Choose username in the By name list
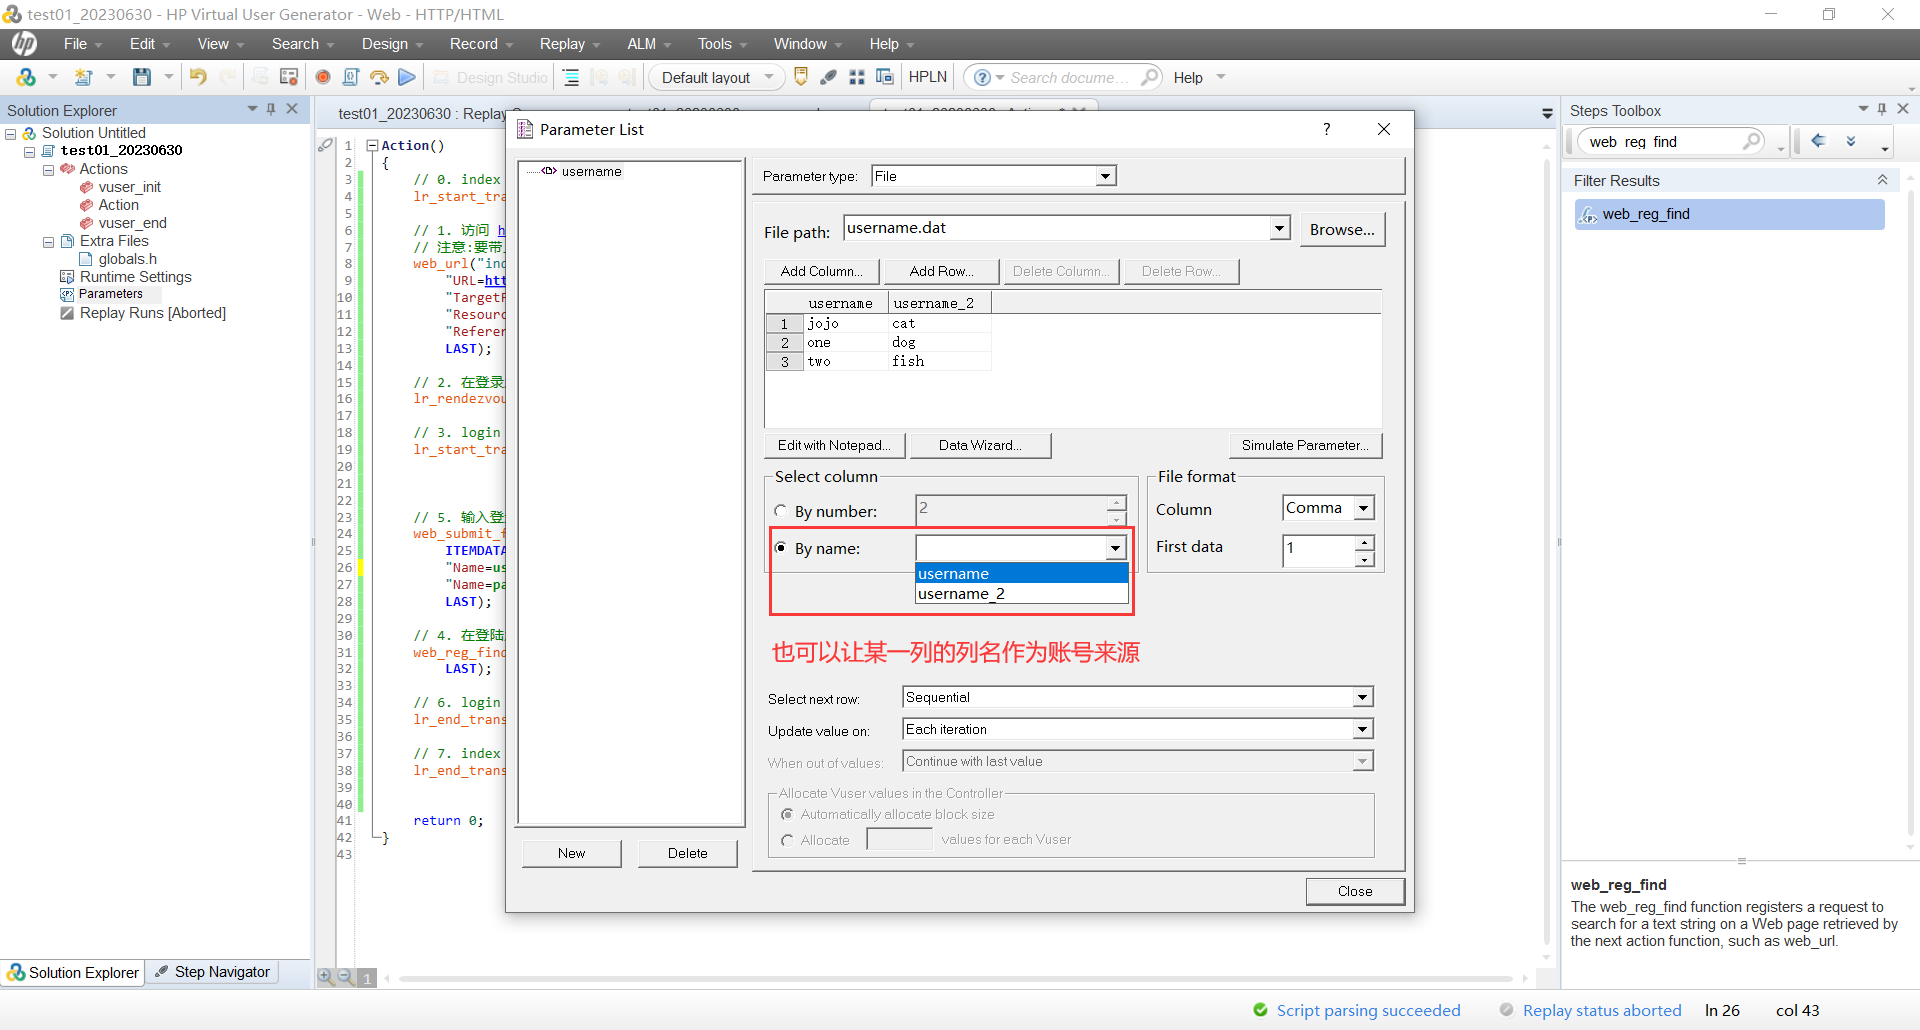This screenshot has height=1030, width=1920. pyautogui.click(x=1022, y=574)
